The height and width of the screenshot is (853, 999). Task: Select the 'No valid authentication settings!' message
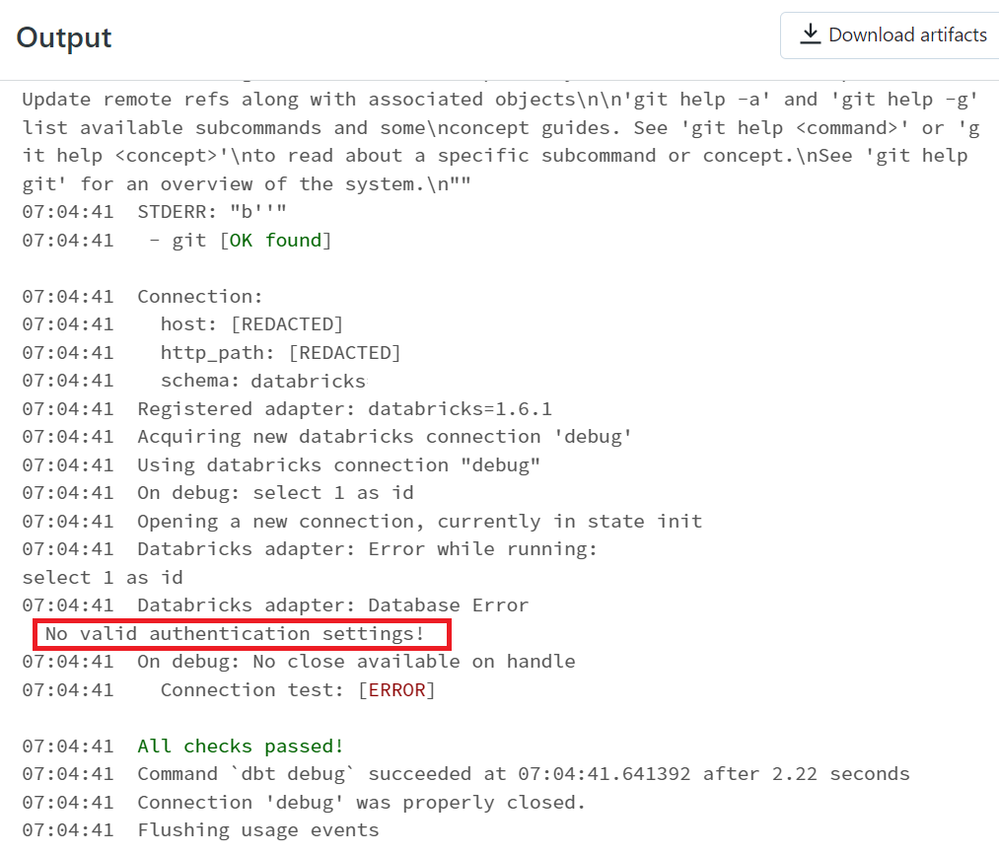click(x=234, y=634)
